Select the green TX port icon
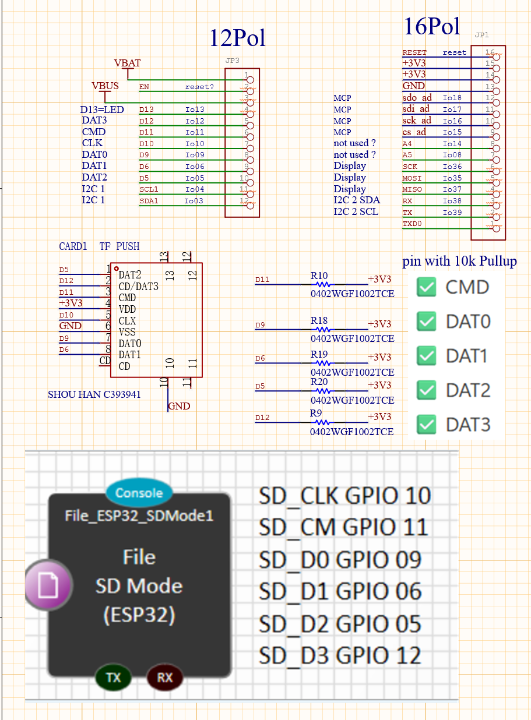The height and width of the screenshot is (720, 531). tap(113, 678)
